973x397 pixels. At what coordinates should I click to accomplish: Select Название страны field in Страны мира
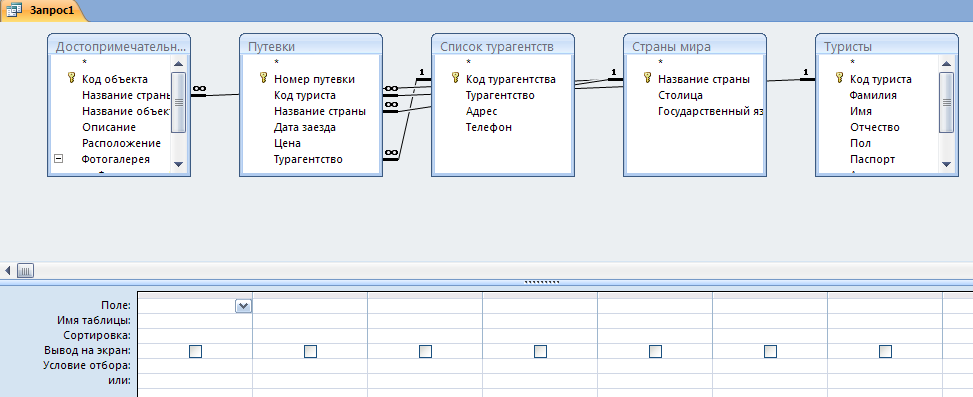tap(704, 79)
